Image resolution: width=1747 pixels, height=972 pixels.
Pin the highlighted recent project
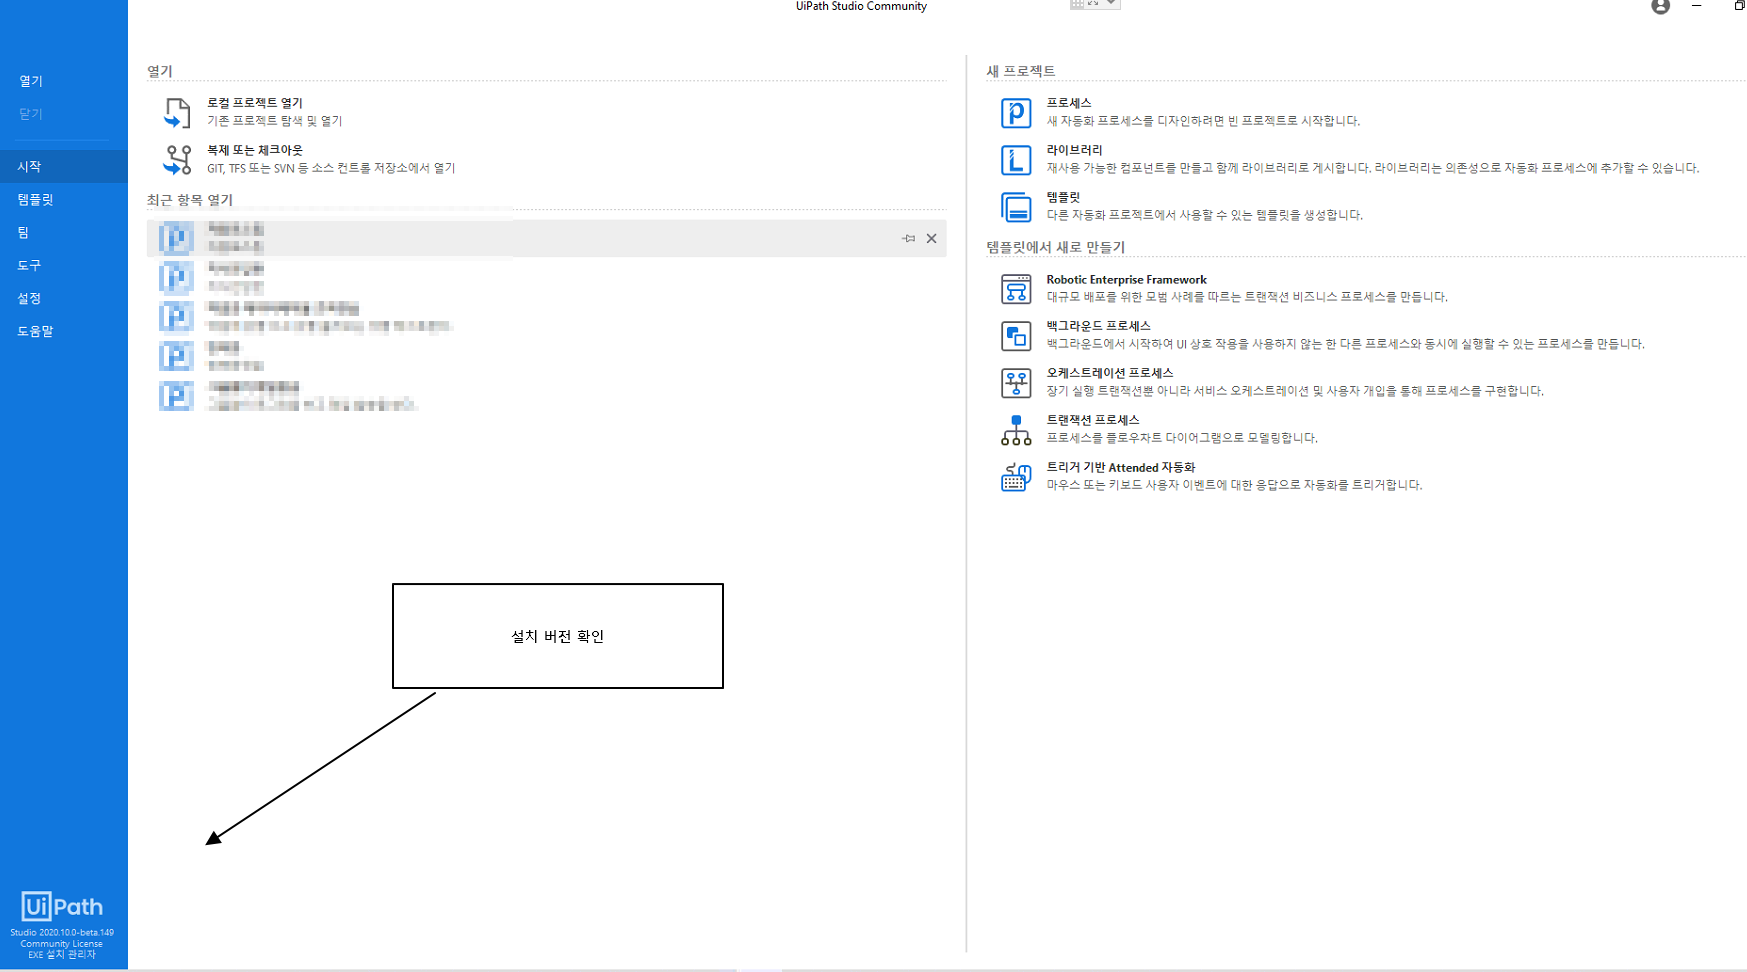point(908,238)
